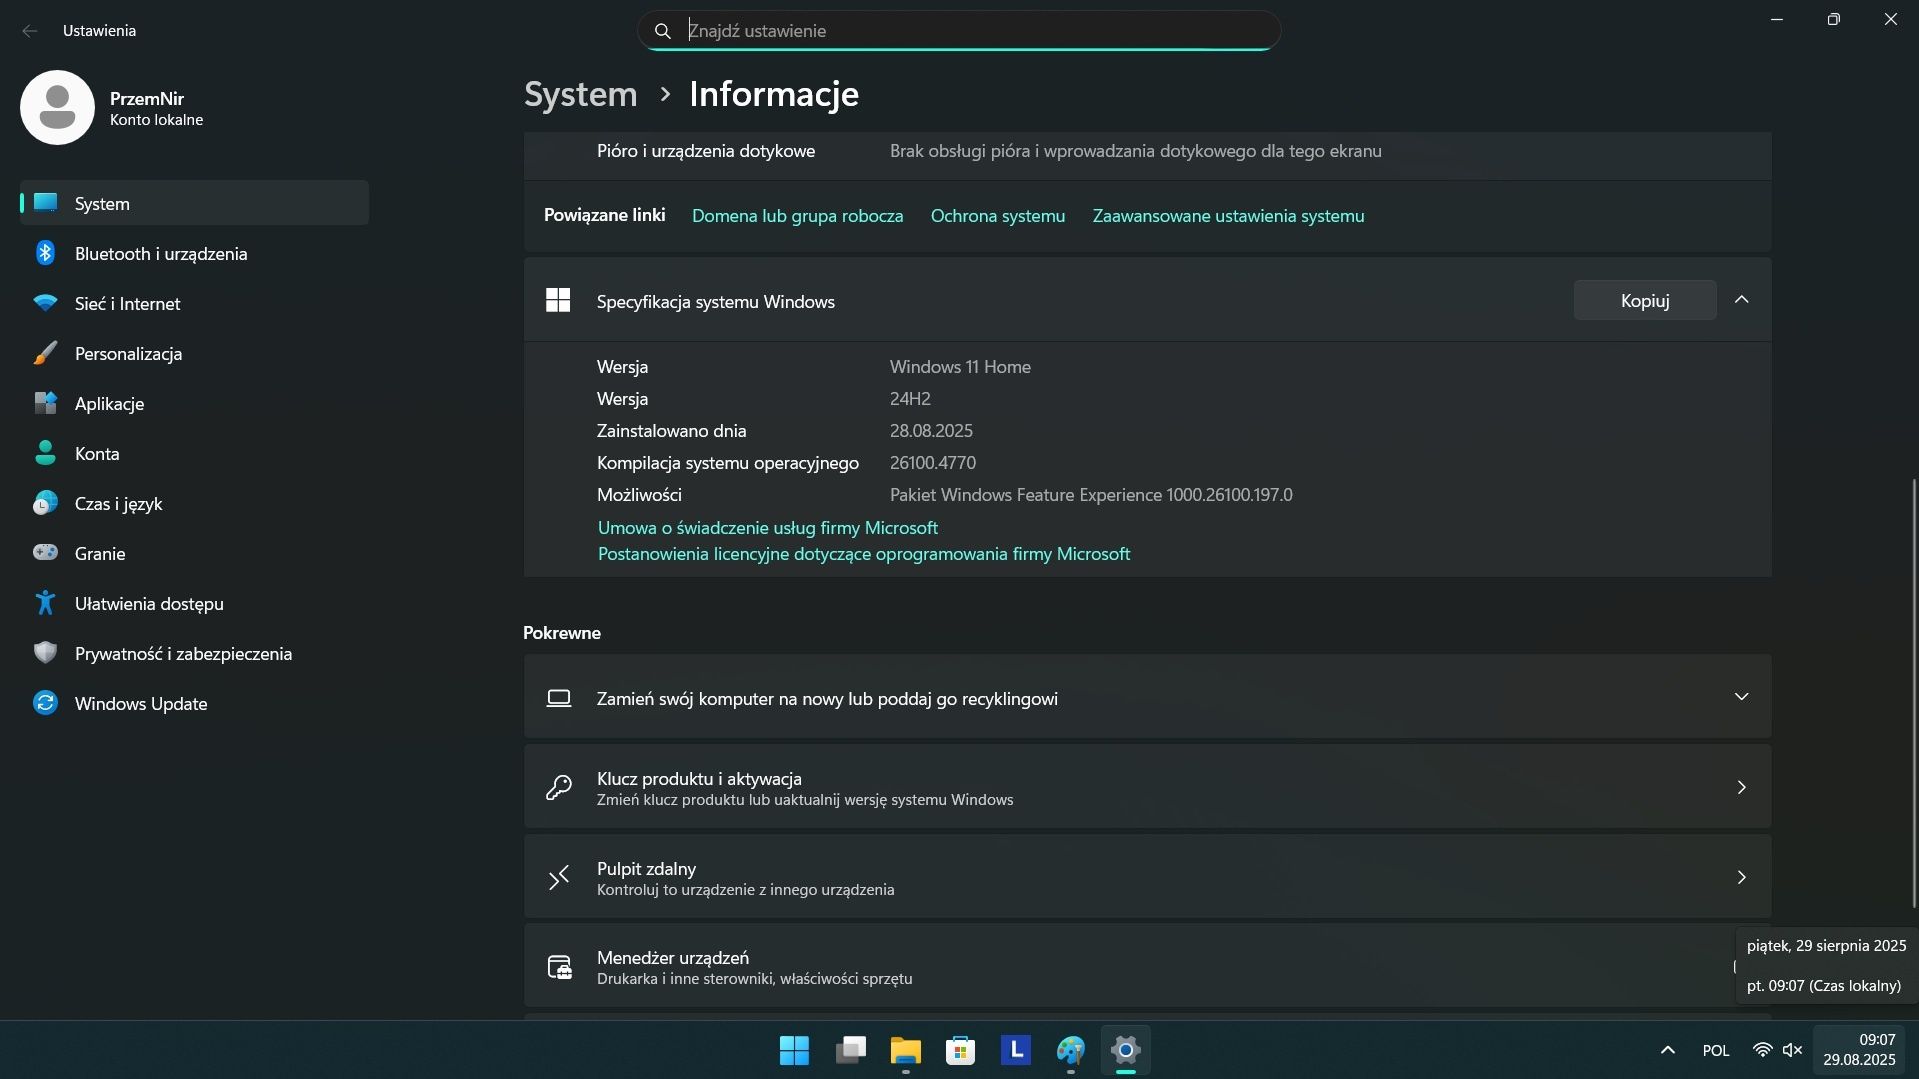Image resolution: width=1919 pixels, height=1079 pixels.
Task: Click the System monitor icon in sidebar
Action: pos(45,203)
